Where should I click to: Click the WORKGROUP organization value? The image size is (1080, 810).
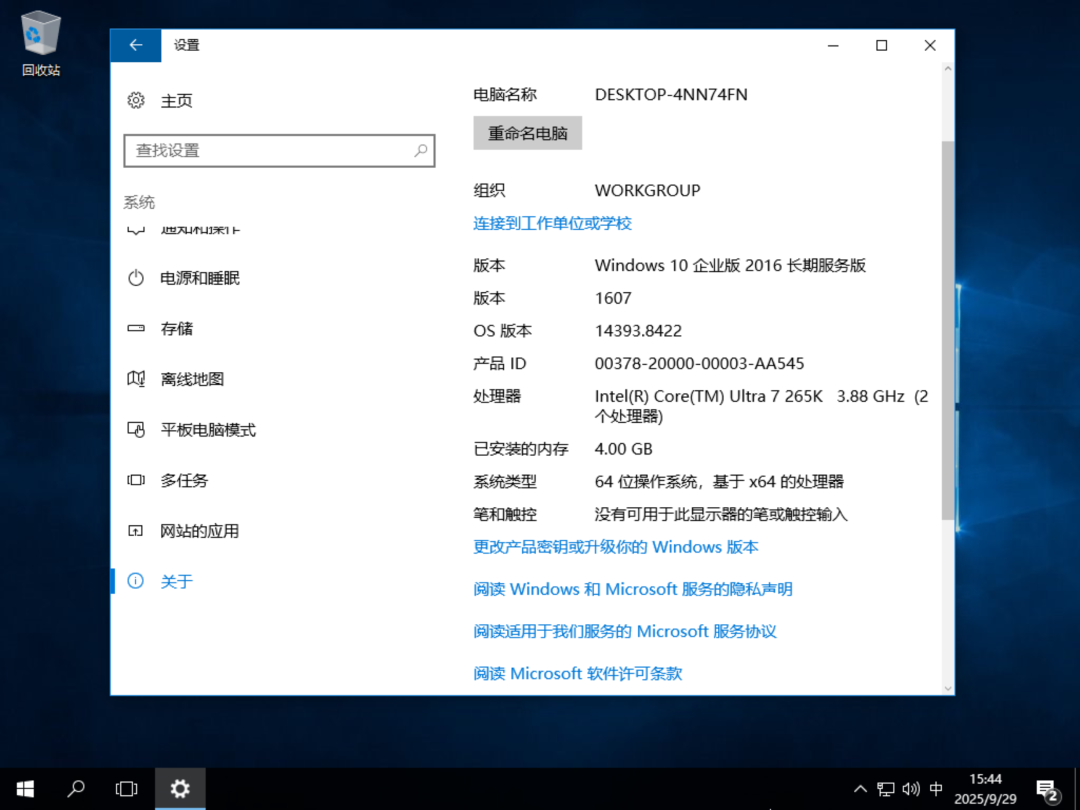[647, 190]
